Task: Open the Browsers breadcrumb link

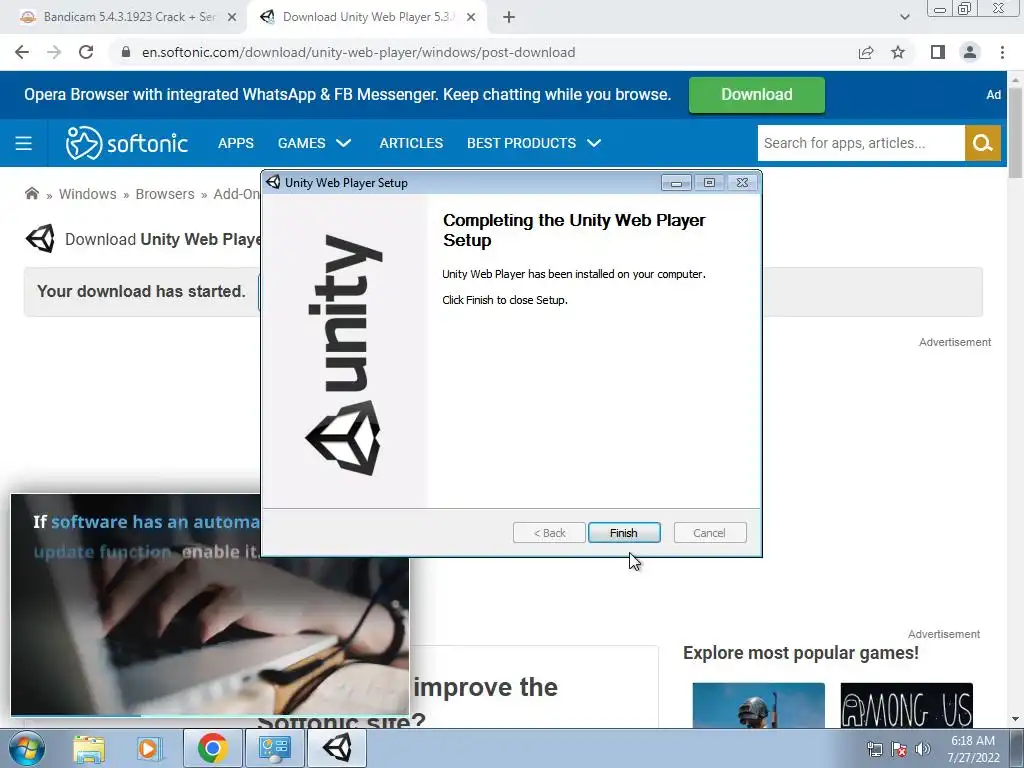Action: [x=165, y=194]
